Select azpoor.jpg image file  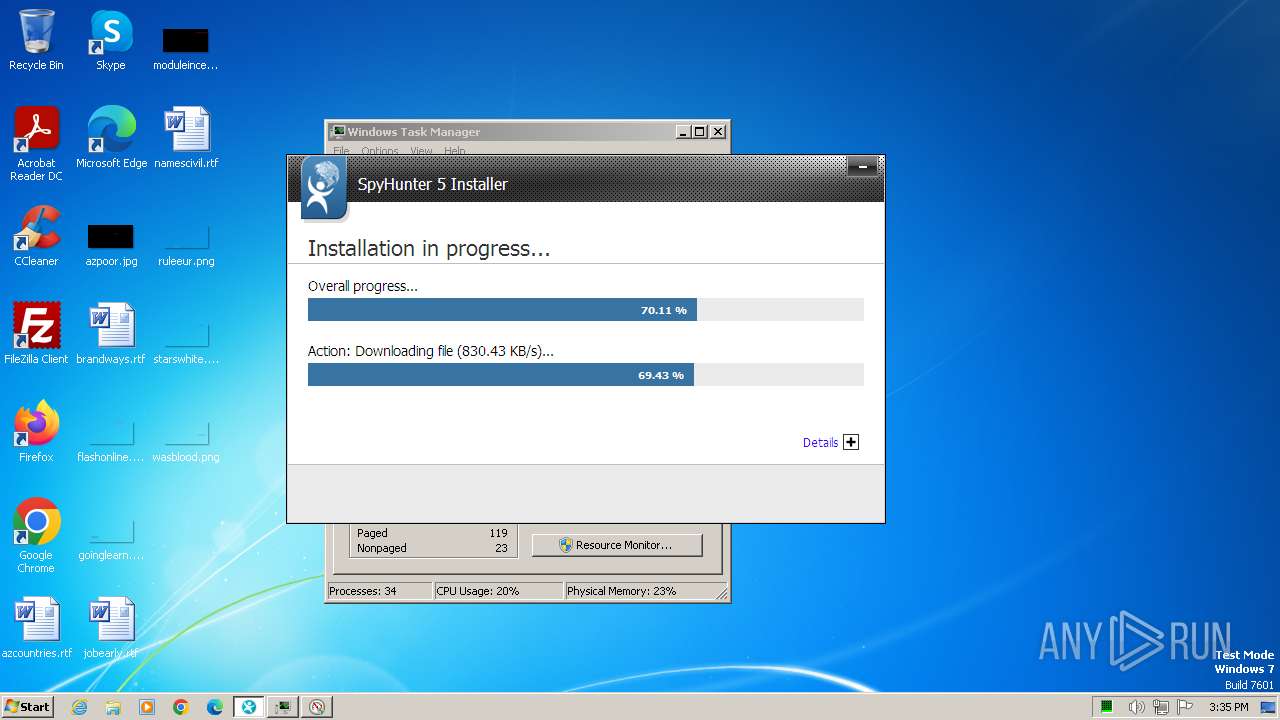click(x=111, y=245)
